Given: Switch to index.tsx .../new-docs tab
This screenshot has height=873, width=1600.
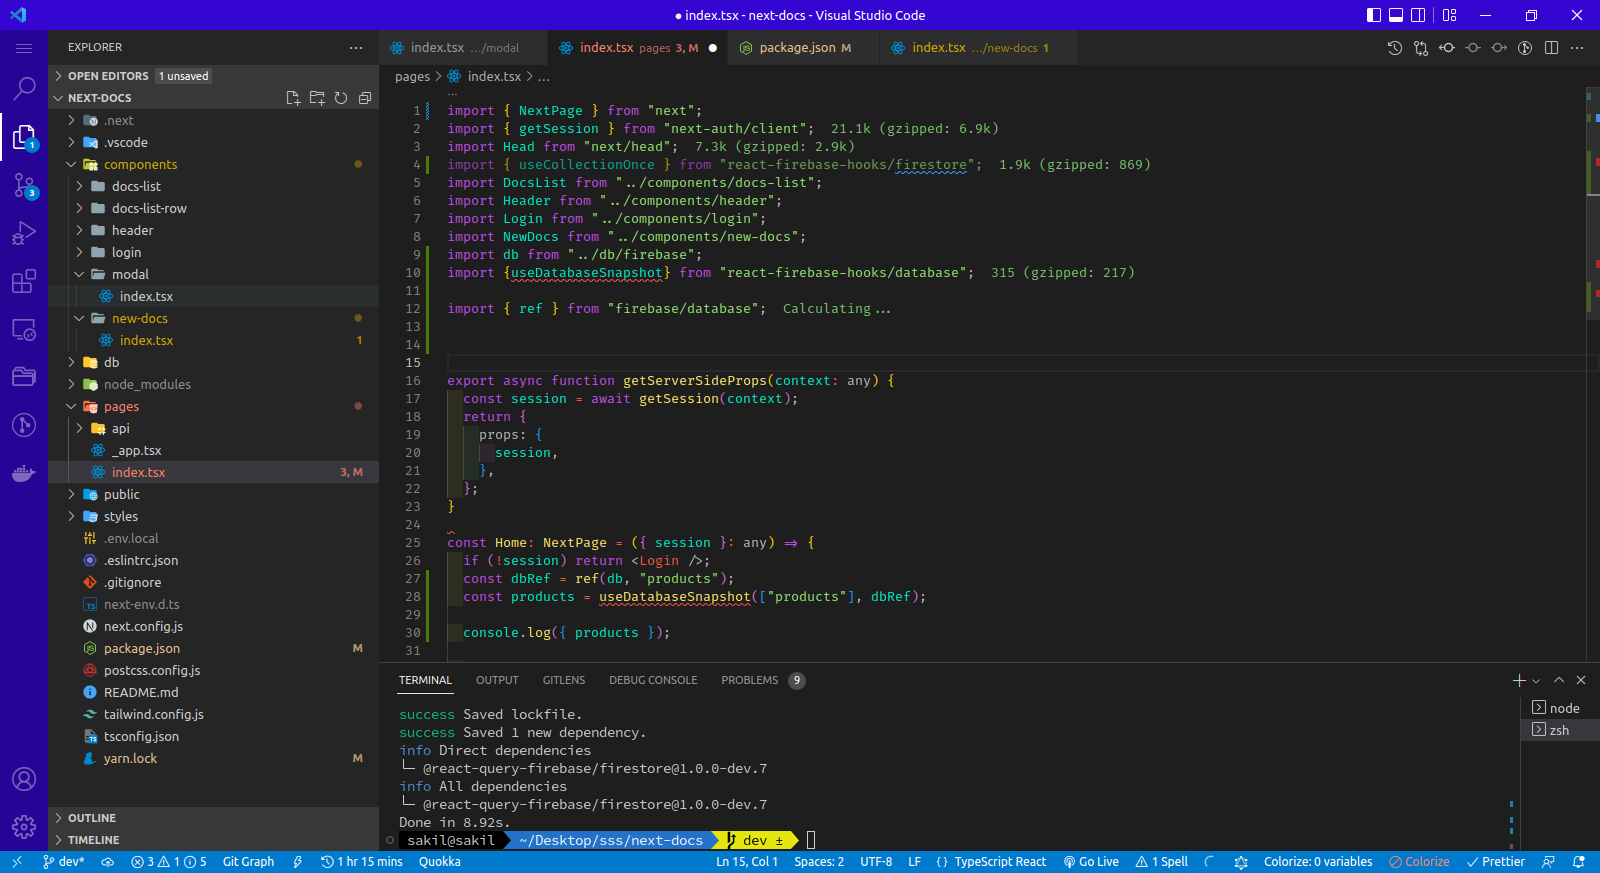Looking at the screenshot, I should 977,48.
